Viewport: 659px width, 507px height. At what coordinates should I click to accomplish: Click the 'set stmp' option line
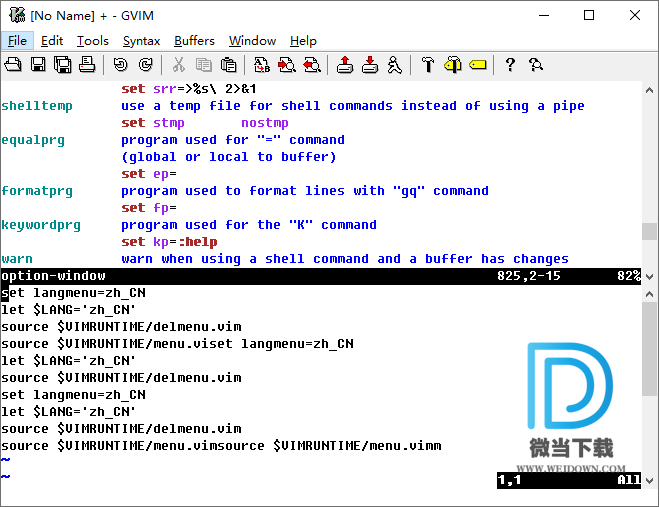(x=153, y=123)
